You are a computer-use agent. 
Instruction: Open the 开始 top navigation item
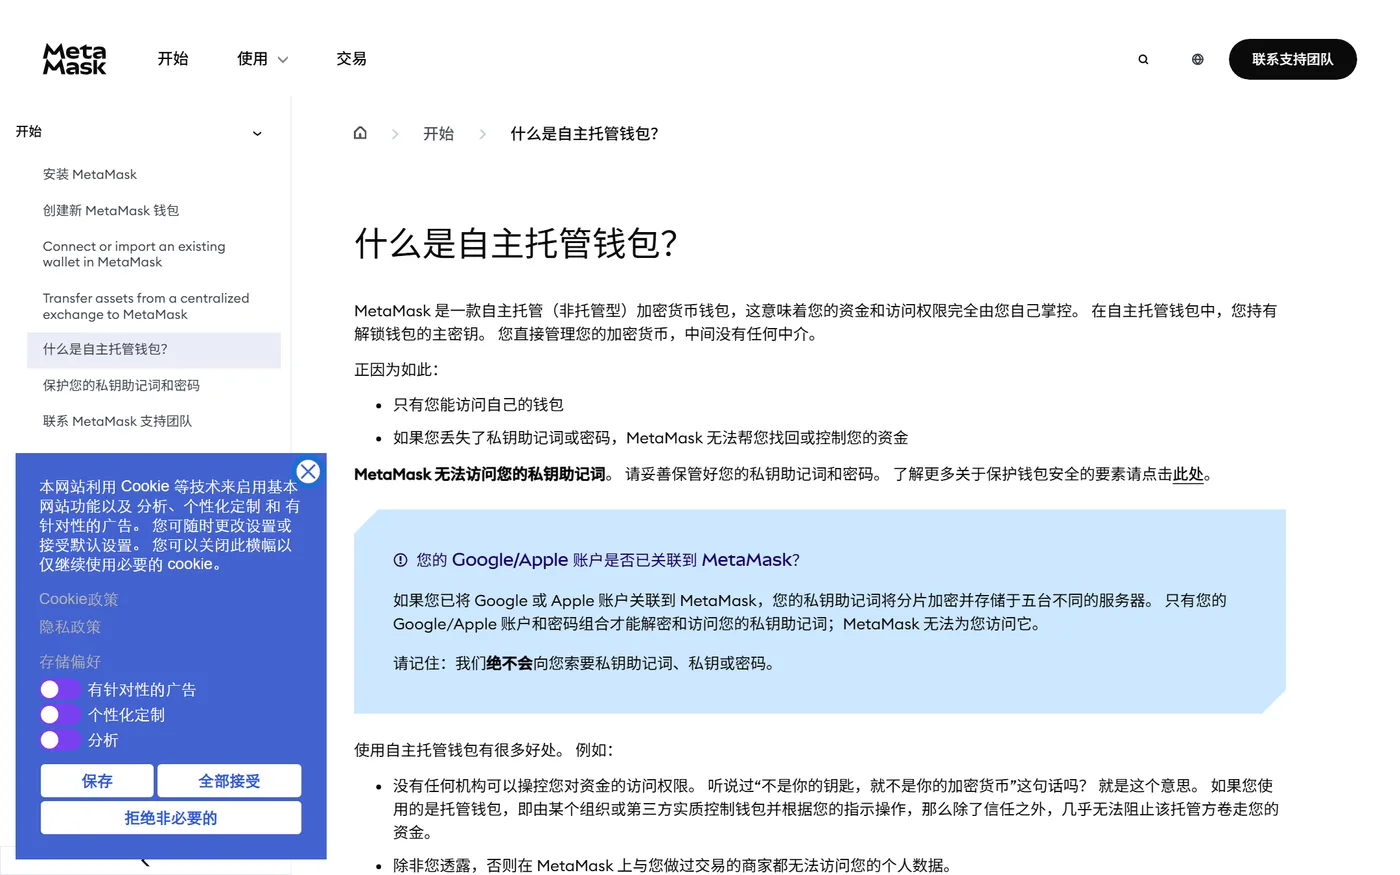(x=173, y=59)
